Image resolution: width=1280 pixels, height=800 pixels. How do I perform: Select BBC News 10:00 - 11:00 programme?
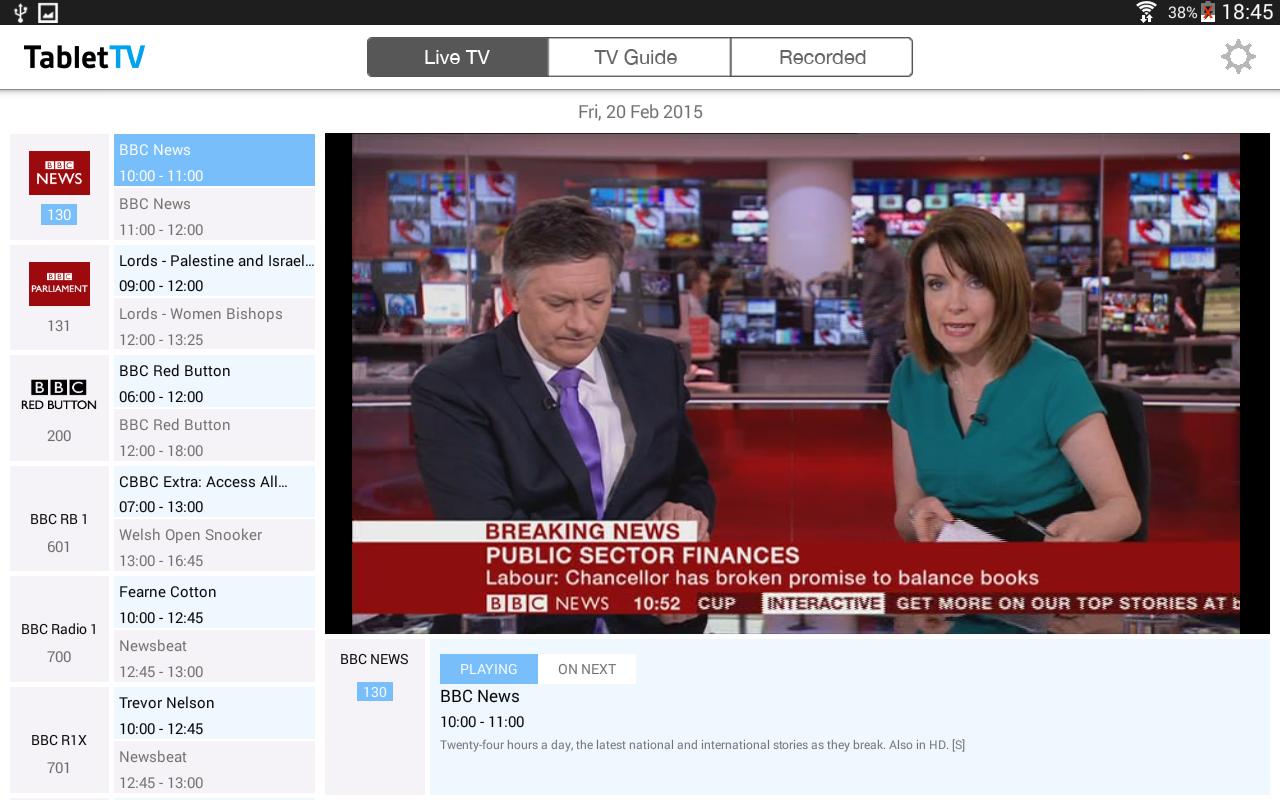tap(214, 160)
